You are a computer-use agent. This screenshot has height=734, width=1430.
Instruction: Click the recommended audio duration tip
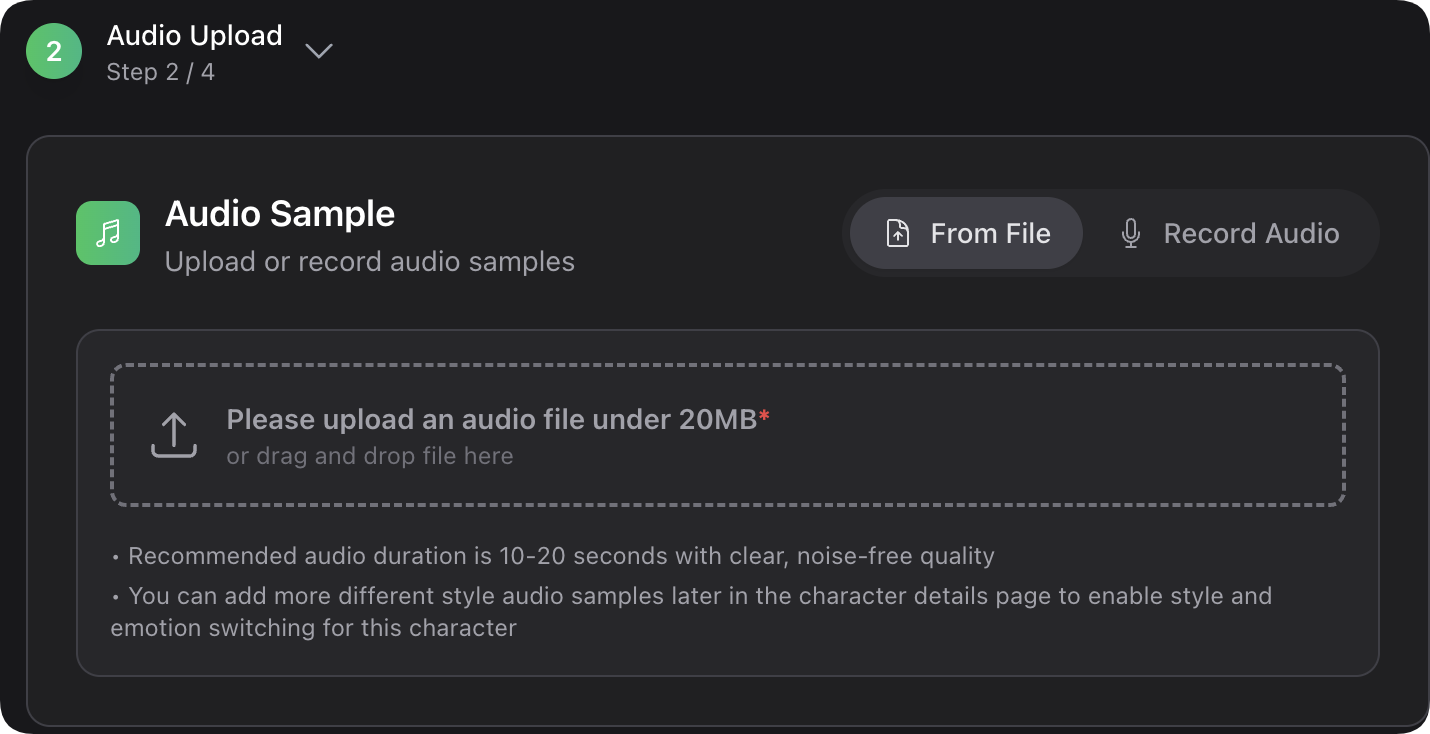coord(560,556)
